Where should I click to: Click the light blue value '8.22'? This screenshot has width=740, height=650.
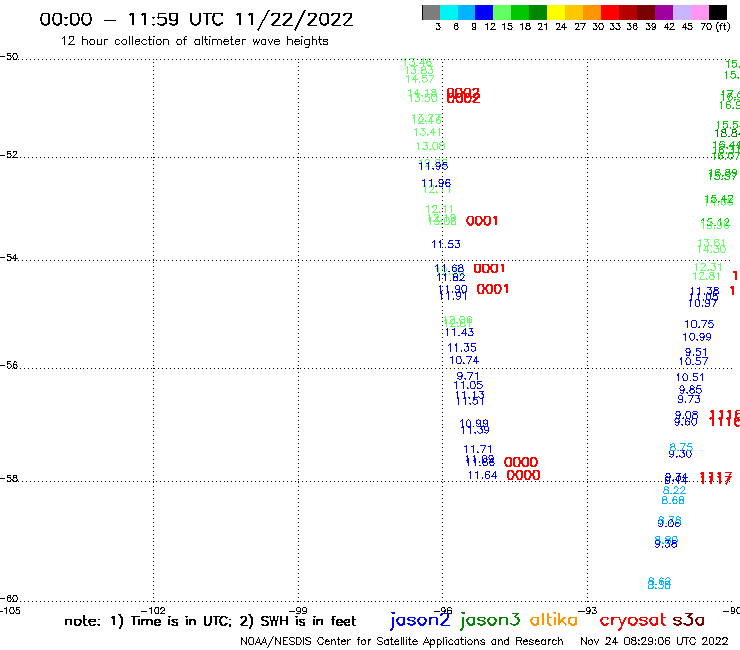[674, 490]
